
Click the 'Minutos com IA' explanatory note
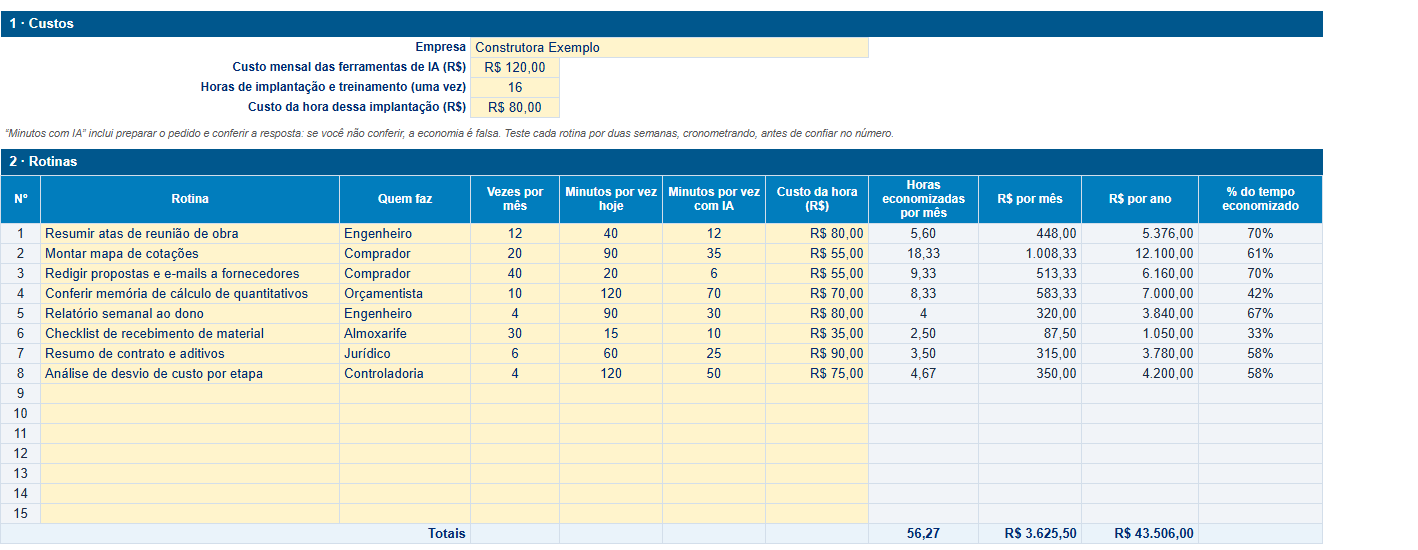[449, 133]
